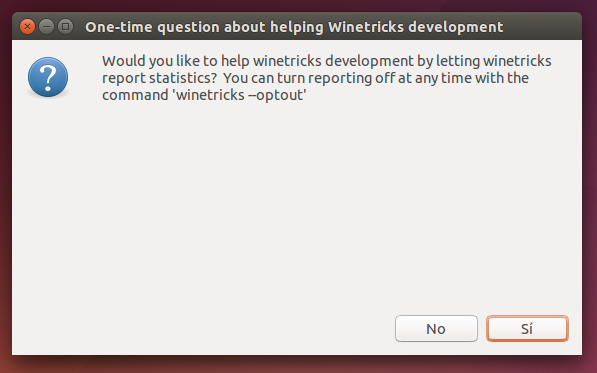Click 'letting winetricks' at line end
Image resolution: width=597 pixels, height=373 pixels.
click(x=494, y=61)
